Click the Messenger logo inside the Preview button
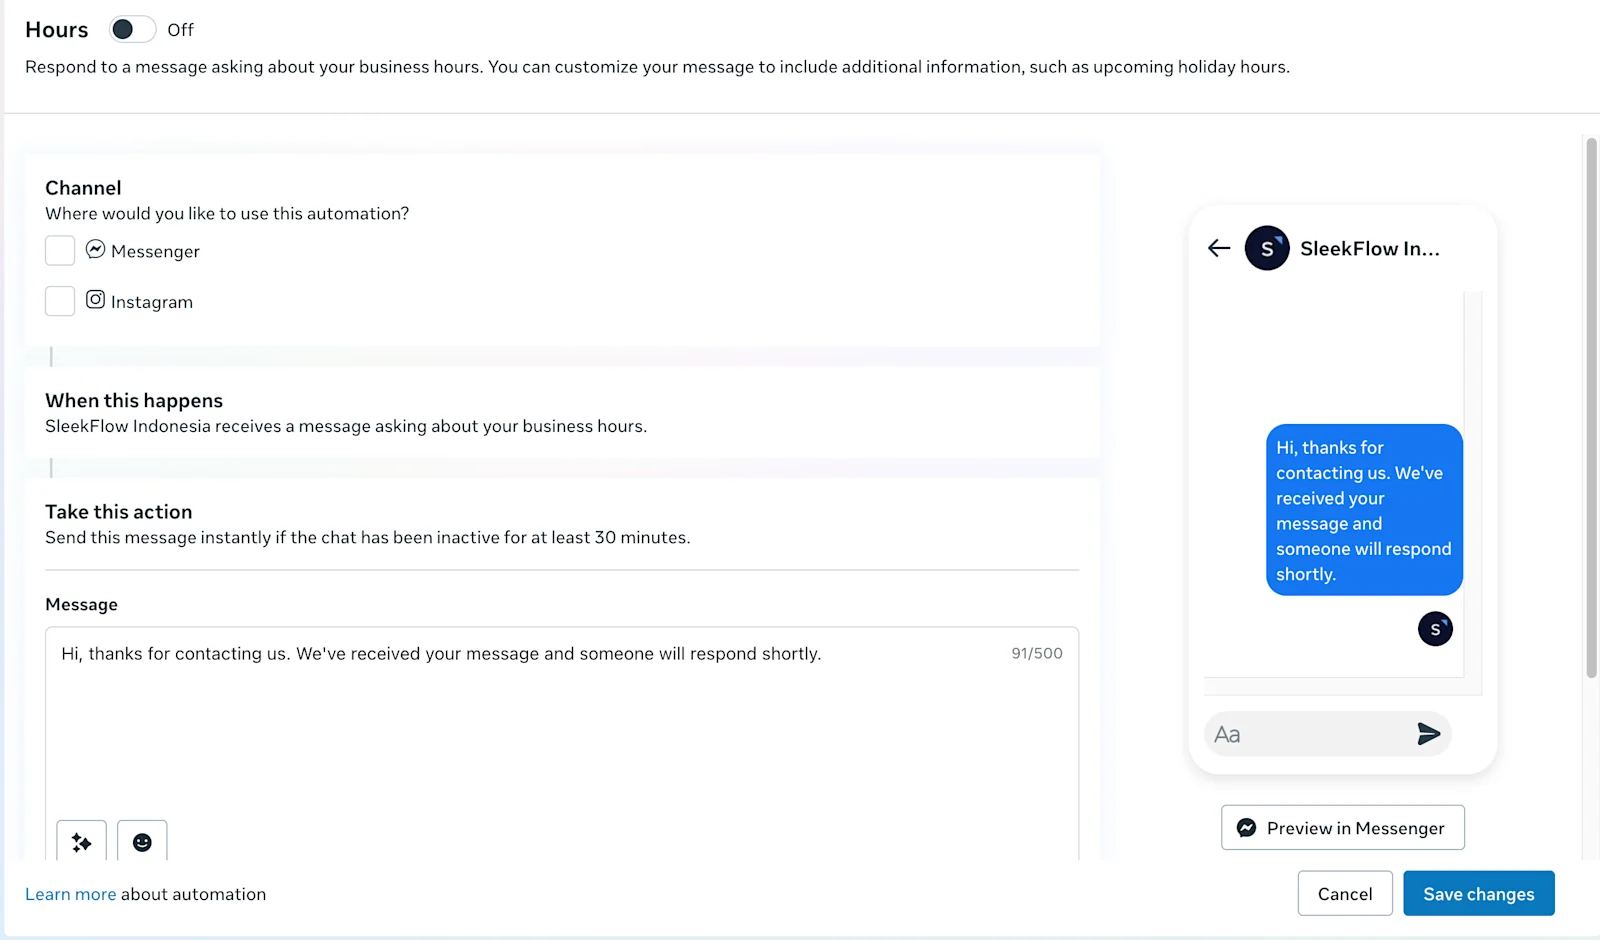 pyautogui.click(x=1246, y=827)
